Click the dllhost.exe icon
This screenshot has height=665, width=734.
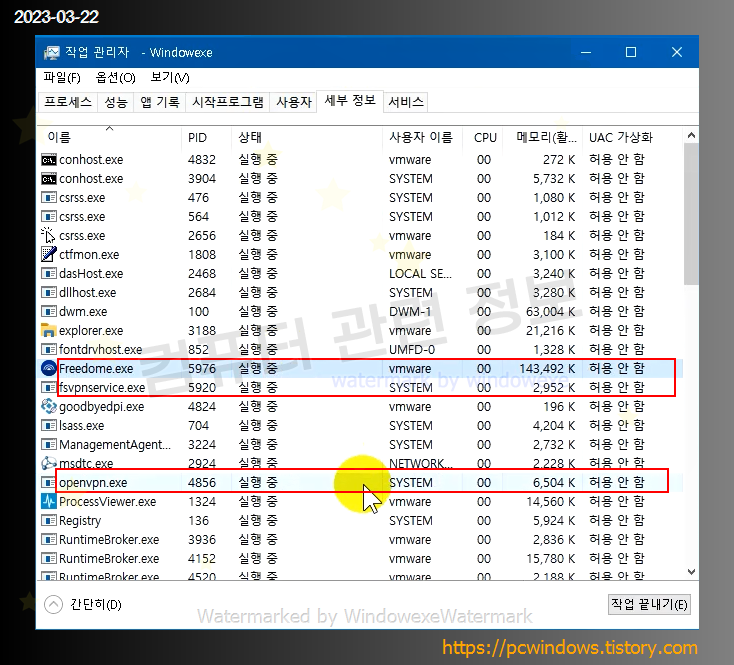pyautogui.click(x=49, y=292)
